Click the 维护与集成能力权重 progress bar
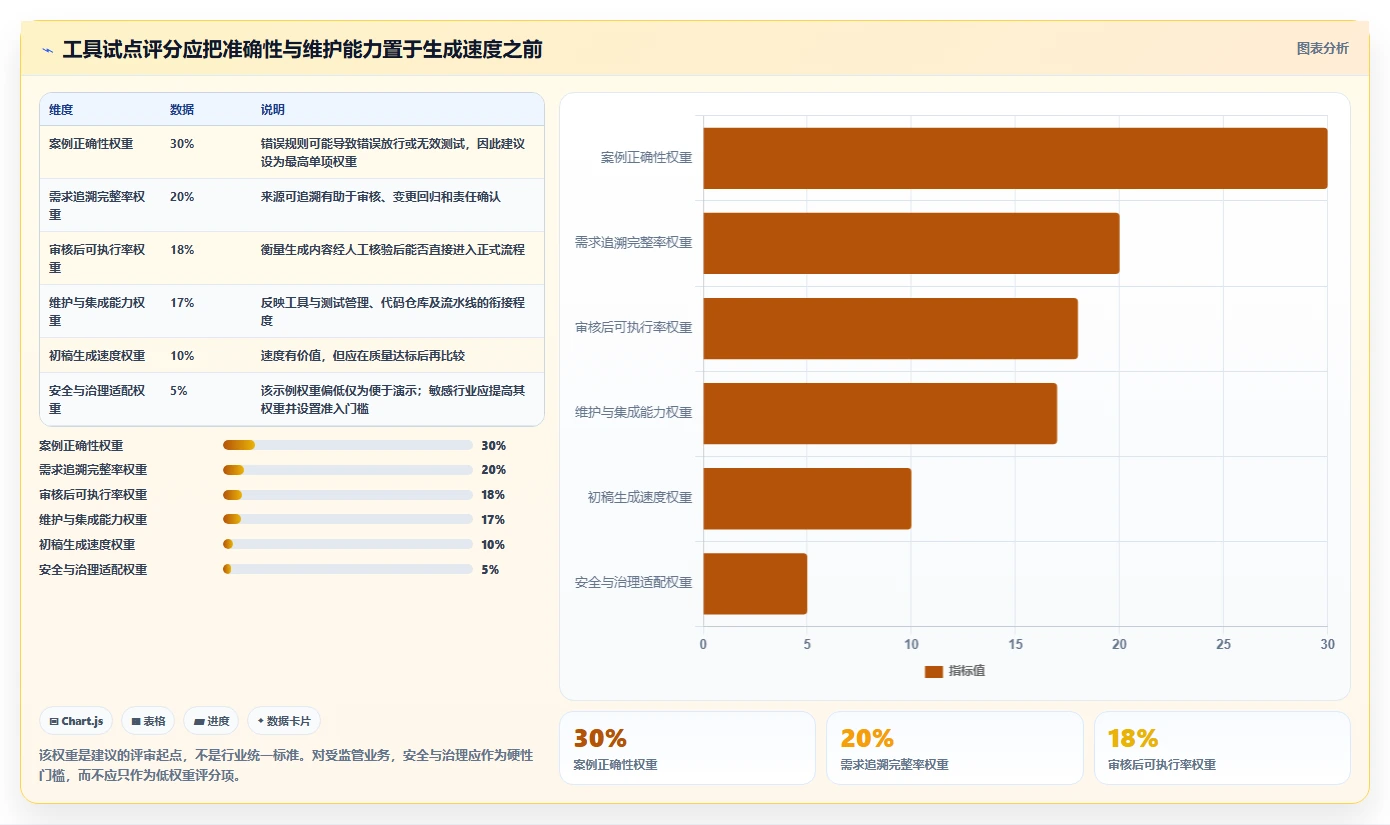1390x825 pixels. tap(348, 520)
